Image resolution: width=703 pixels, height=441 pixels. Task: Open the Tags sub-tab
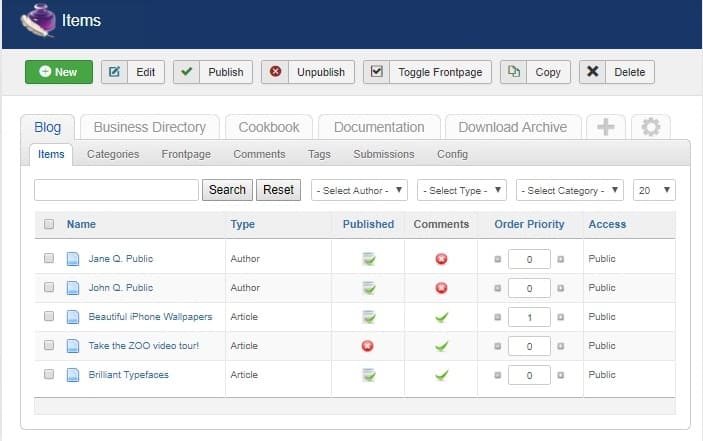pos(319,154)
